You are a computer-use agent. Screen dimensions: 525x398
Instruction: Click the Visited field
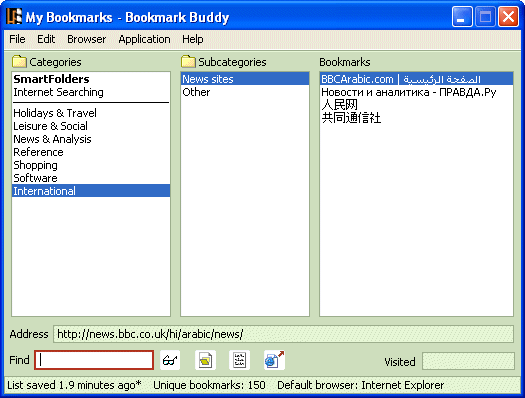click(x=468, y=361)
